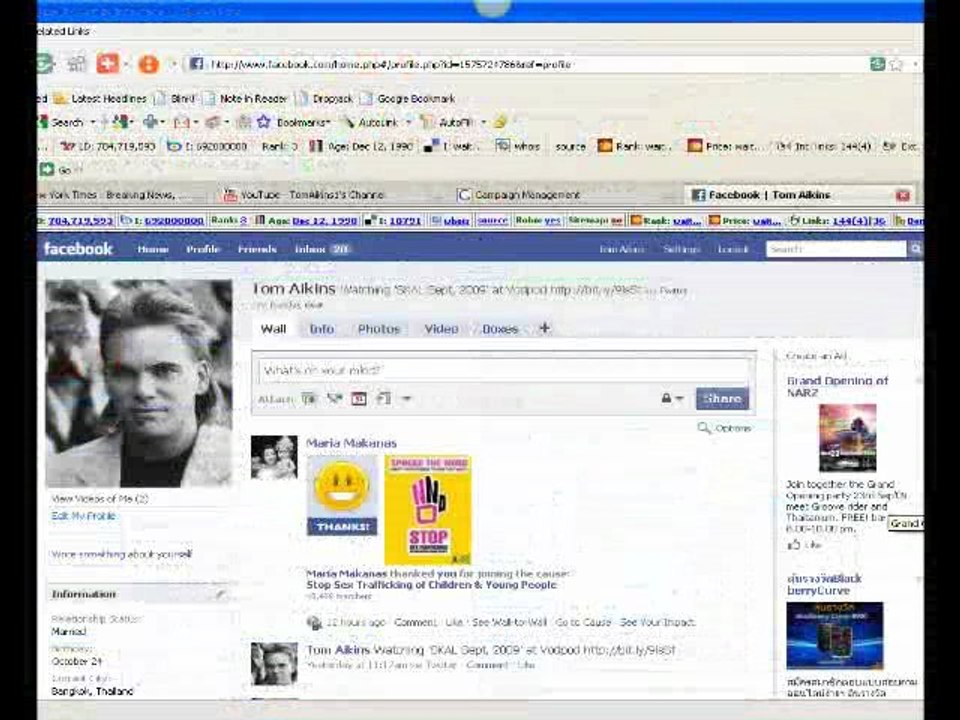
Task: Open Facebook Inbox
Action: click(x=321, y=249)
